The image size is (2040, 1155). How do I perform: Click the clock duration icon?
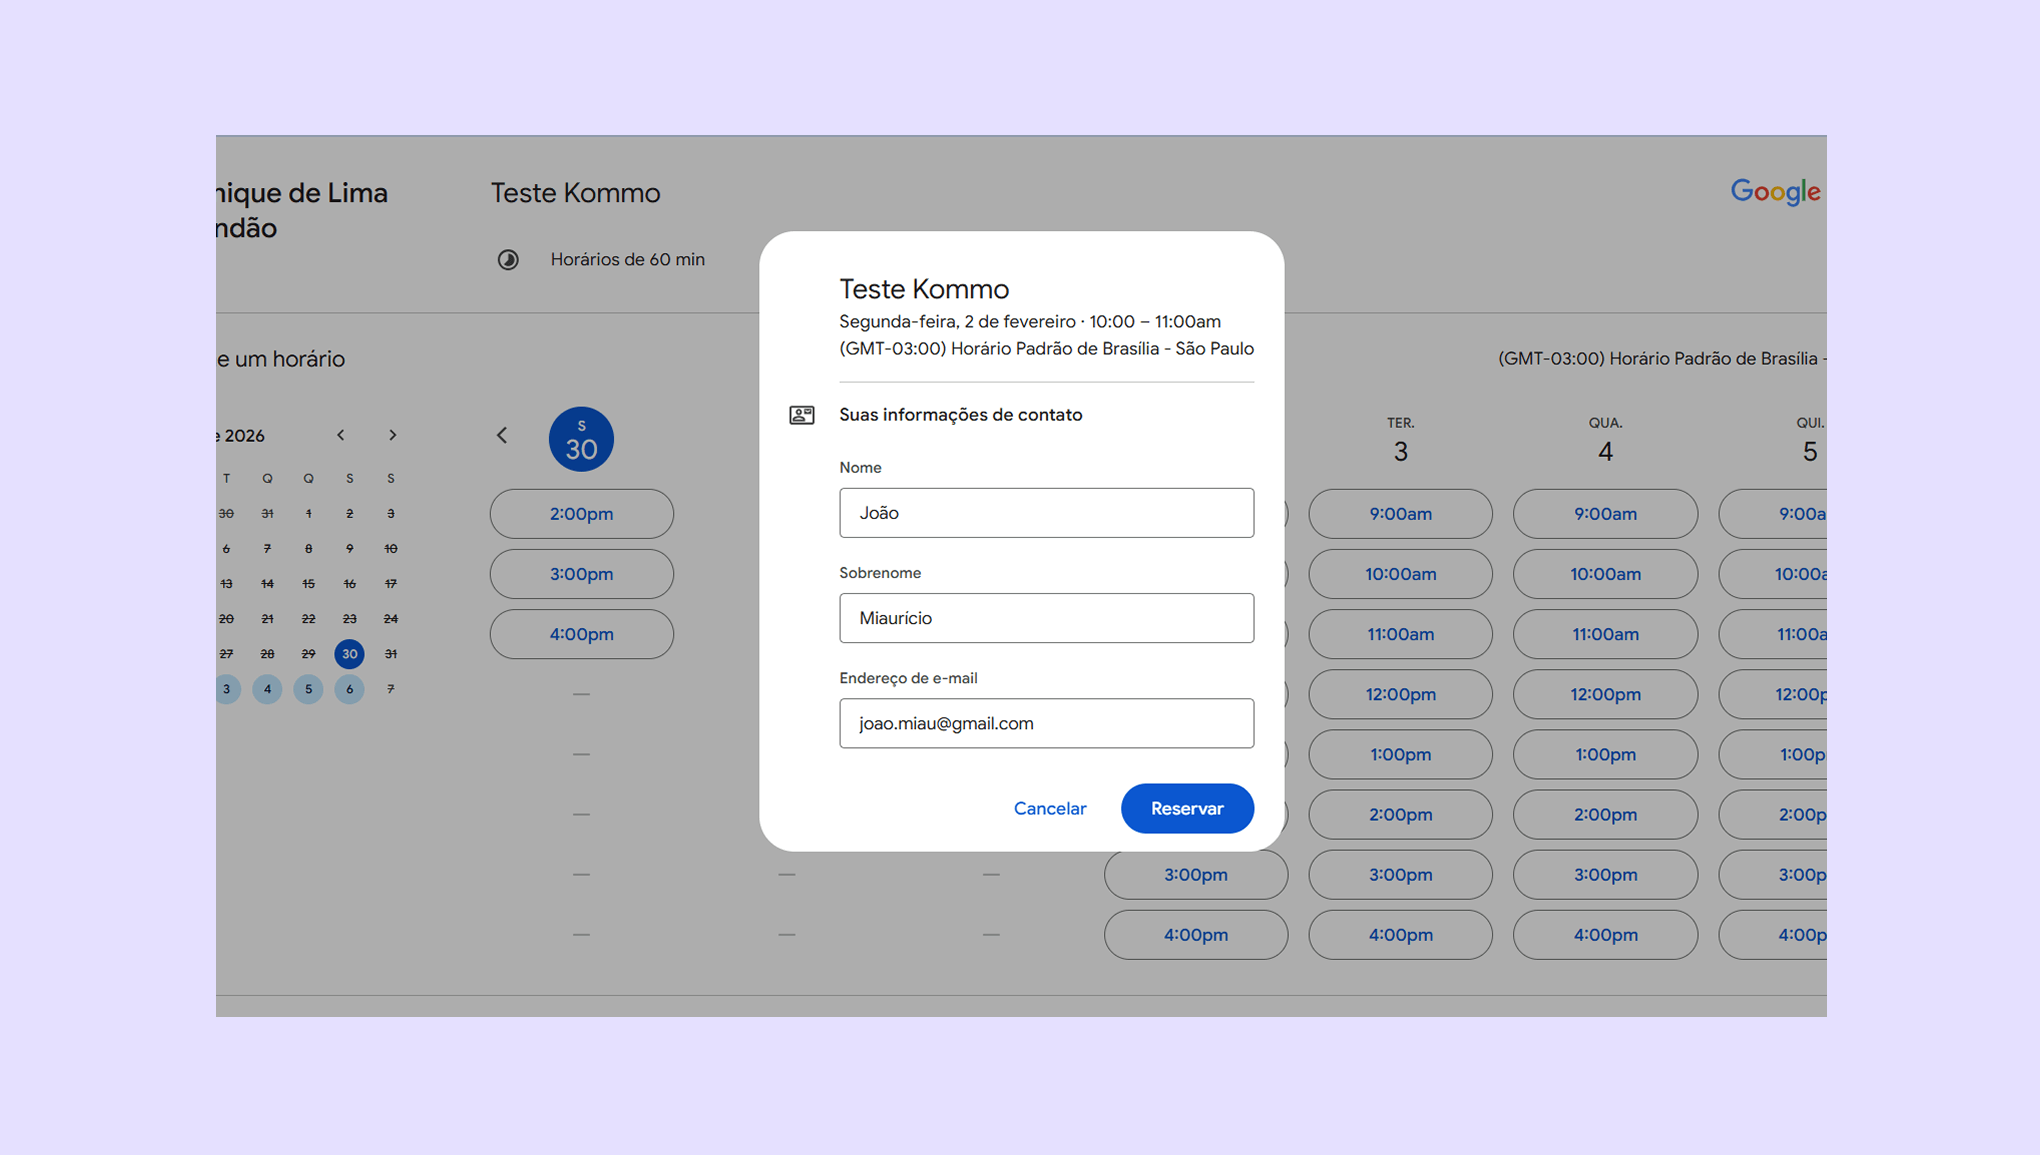[x=508, y=260]
